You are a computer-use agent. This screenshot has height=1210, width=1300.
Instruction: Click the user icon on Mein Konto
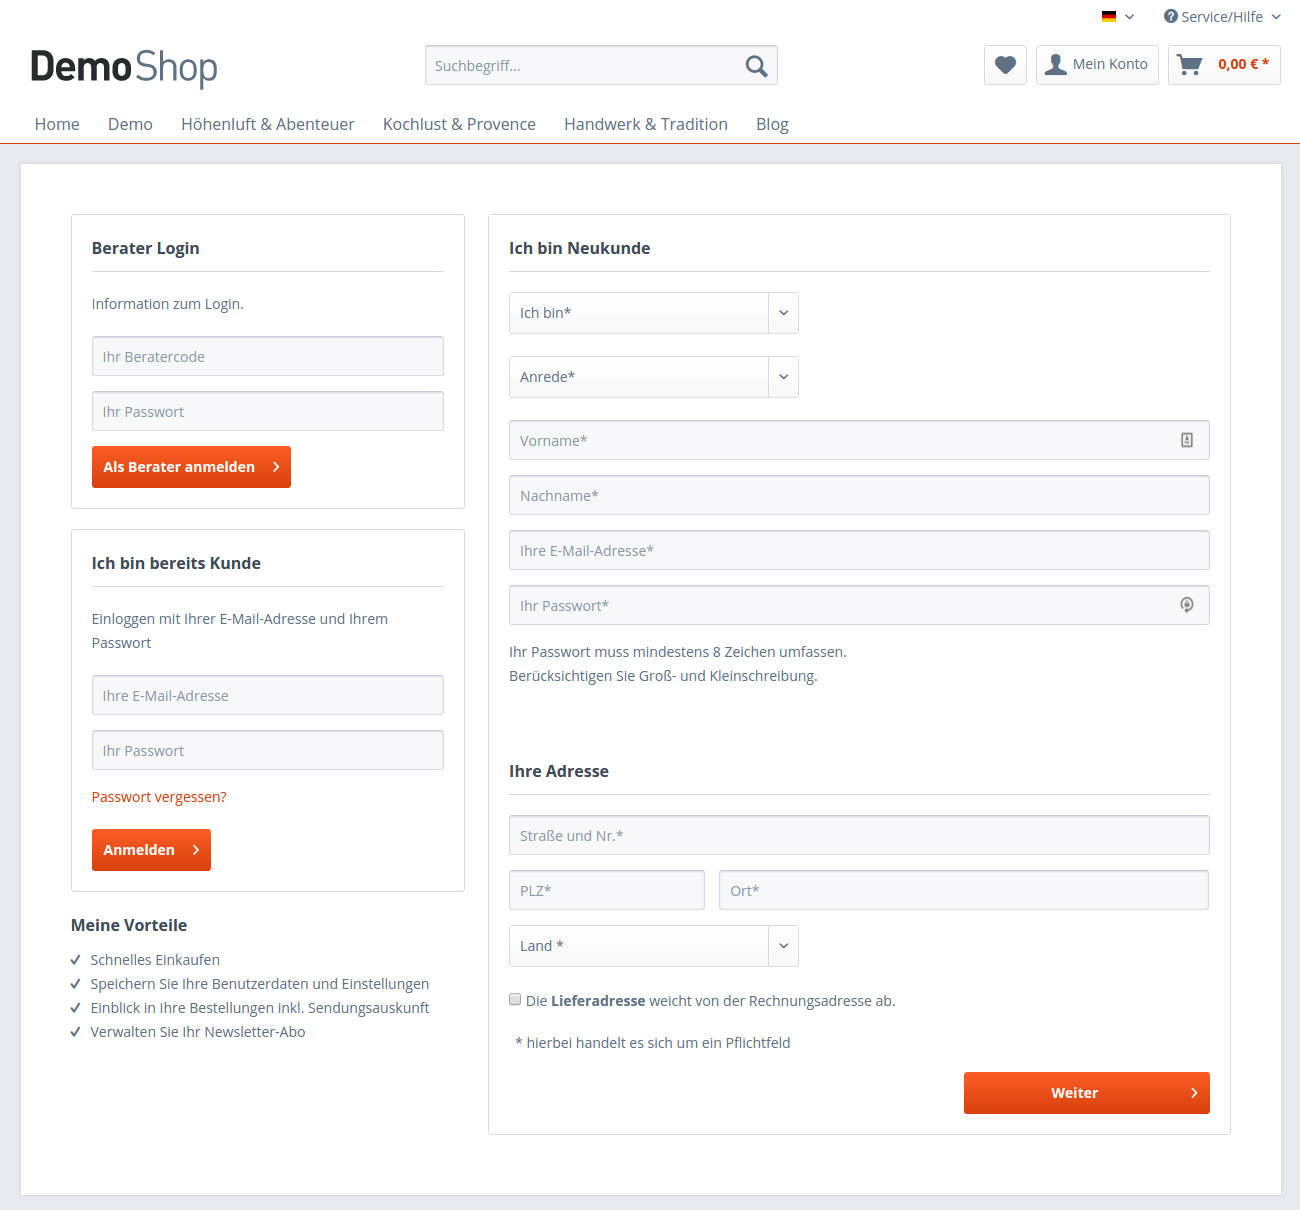coord(1056,64)
